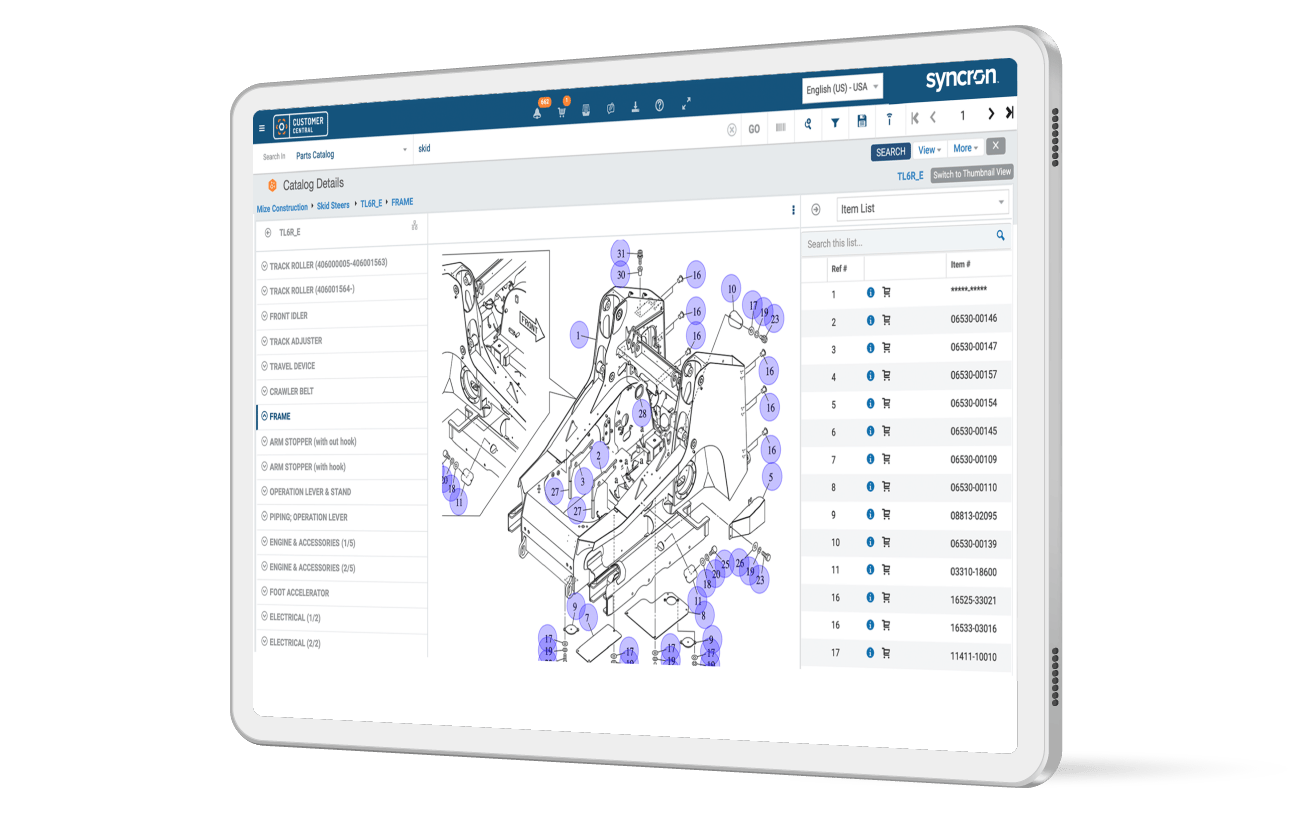Open the Search In Parts Catalog dropdown
The height and width of the screenshot is (834, 1300).
point(350,154)
